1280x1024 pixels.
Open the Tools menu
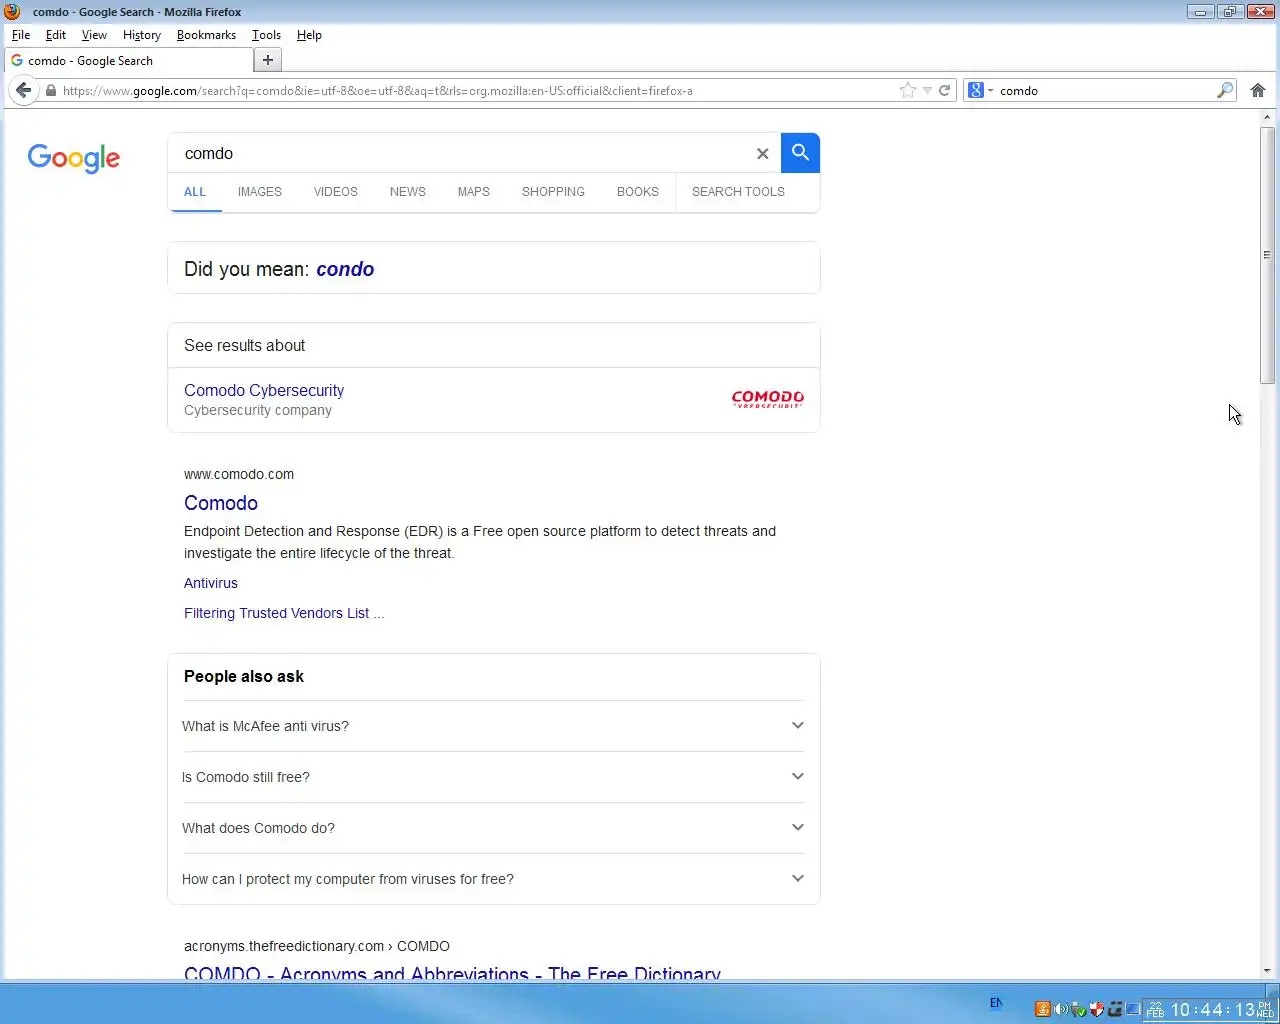(266, 35)
